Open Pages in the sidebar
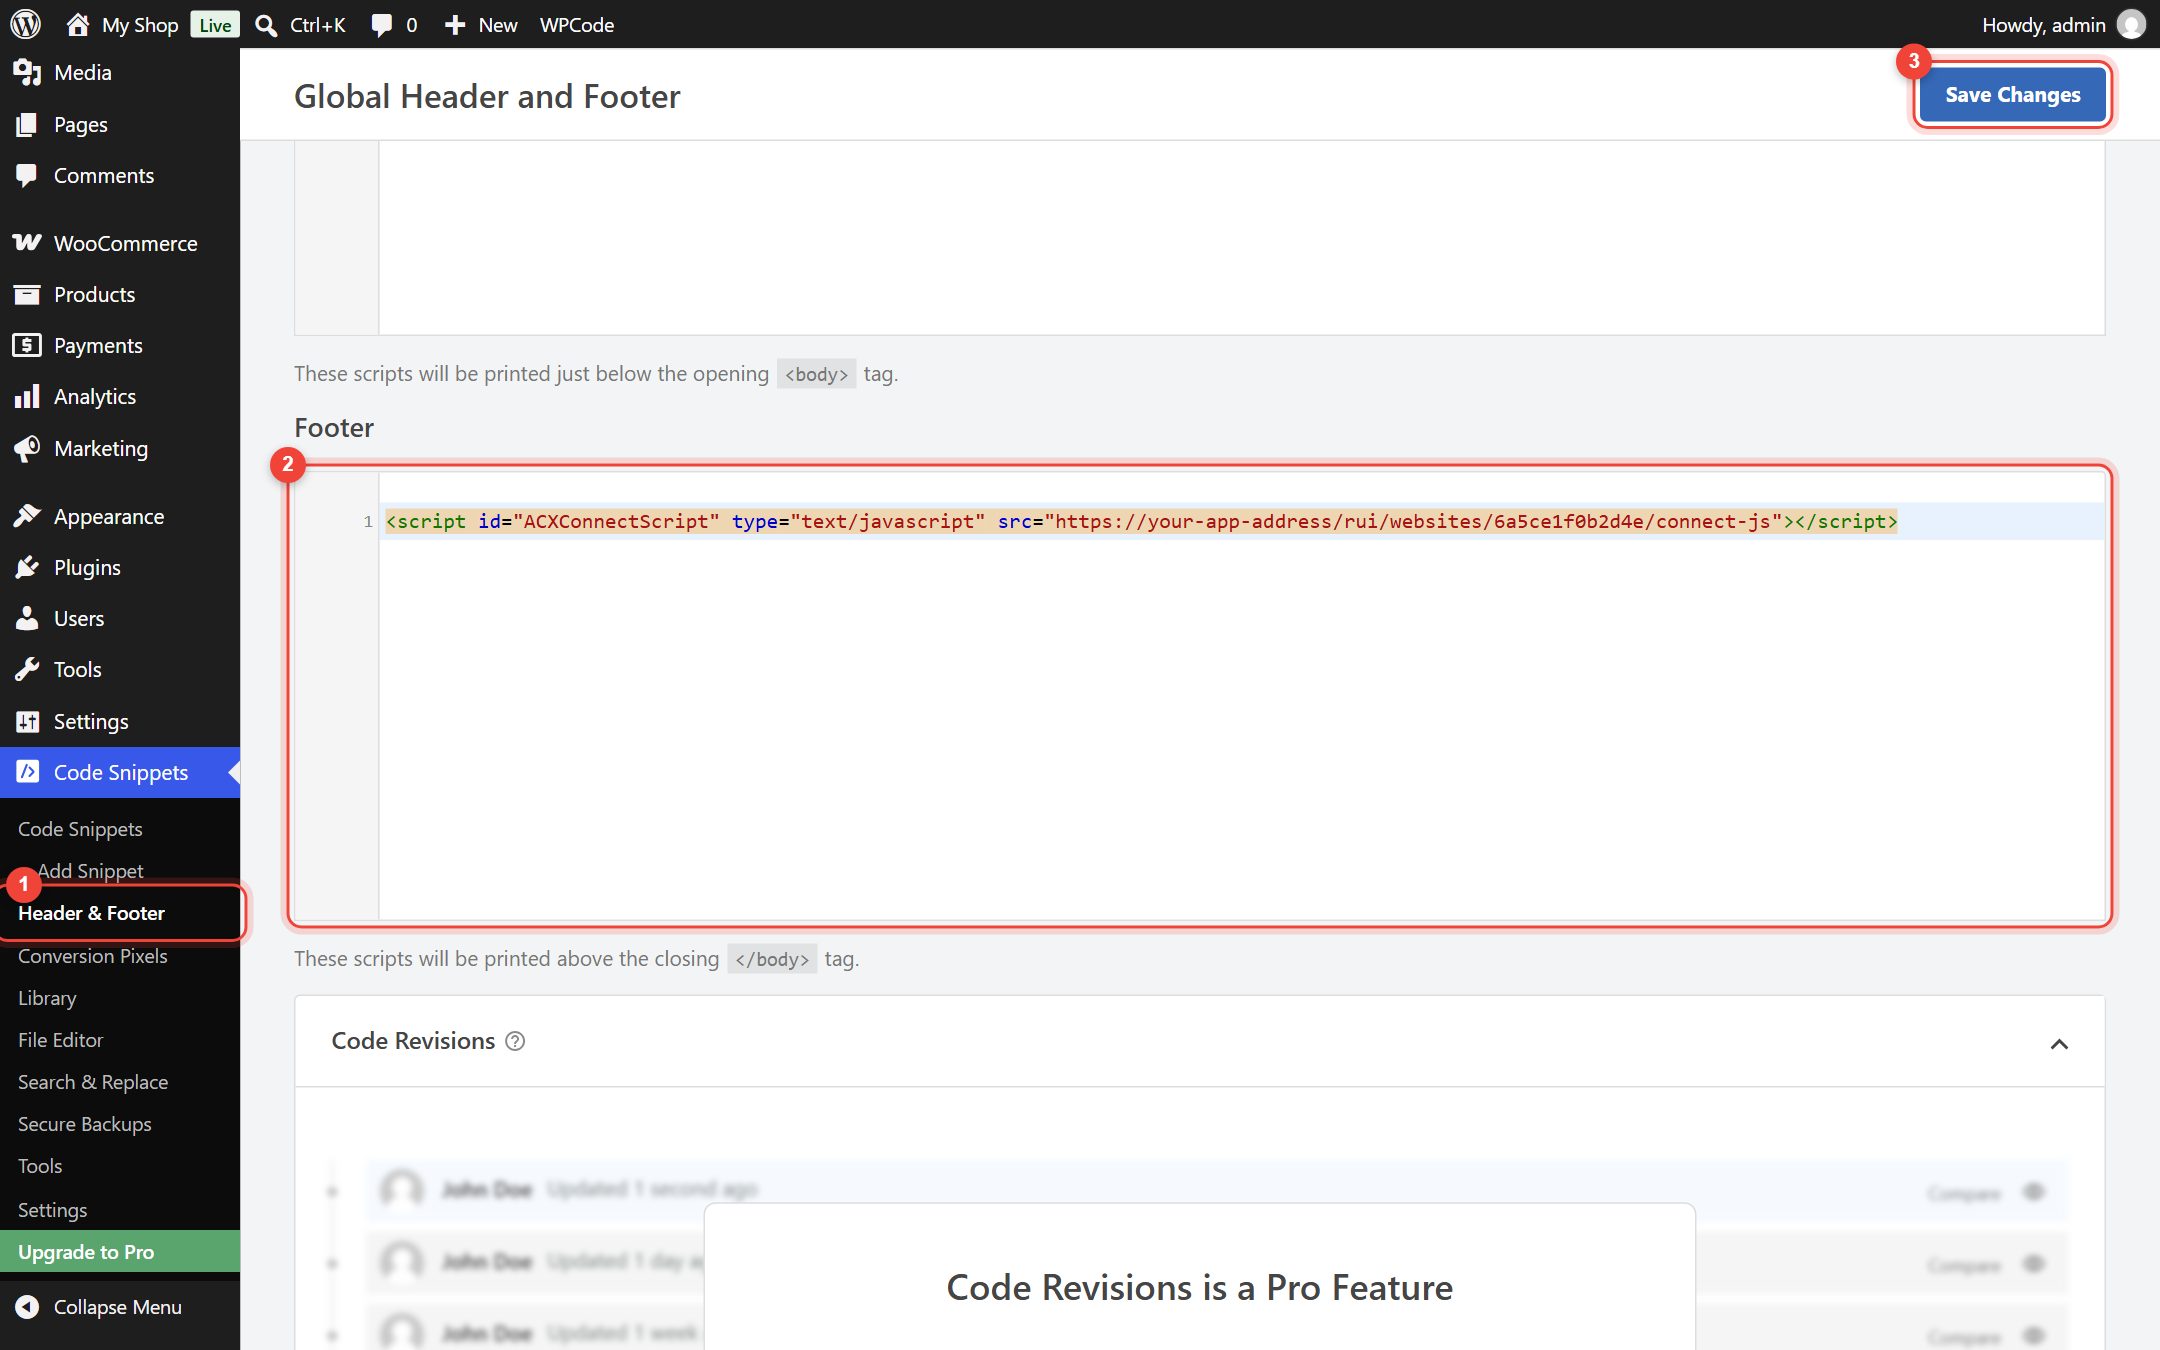The width and height of the screenshot is (2160, 1350). pyautogui.click(x=120, y=124)
